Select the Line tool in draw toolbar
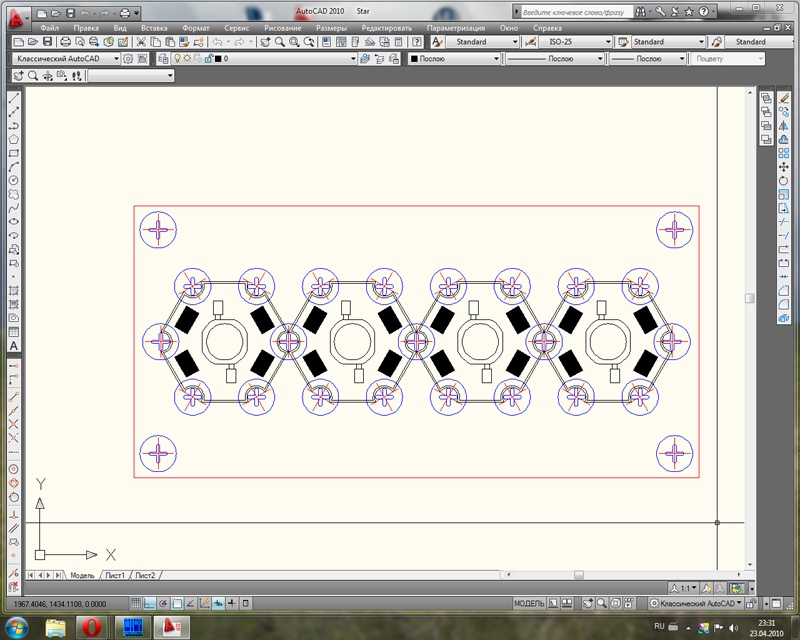 [x=14, y=99]
